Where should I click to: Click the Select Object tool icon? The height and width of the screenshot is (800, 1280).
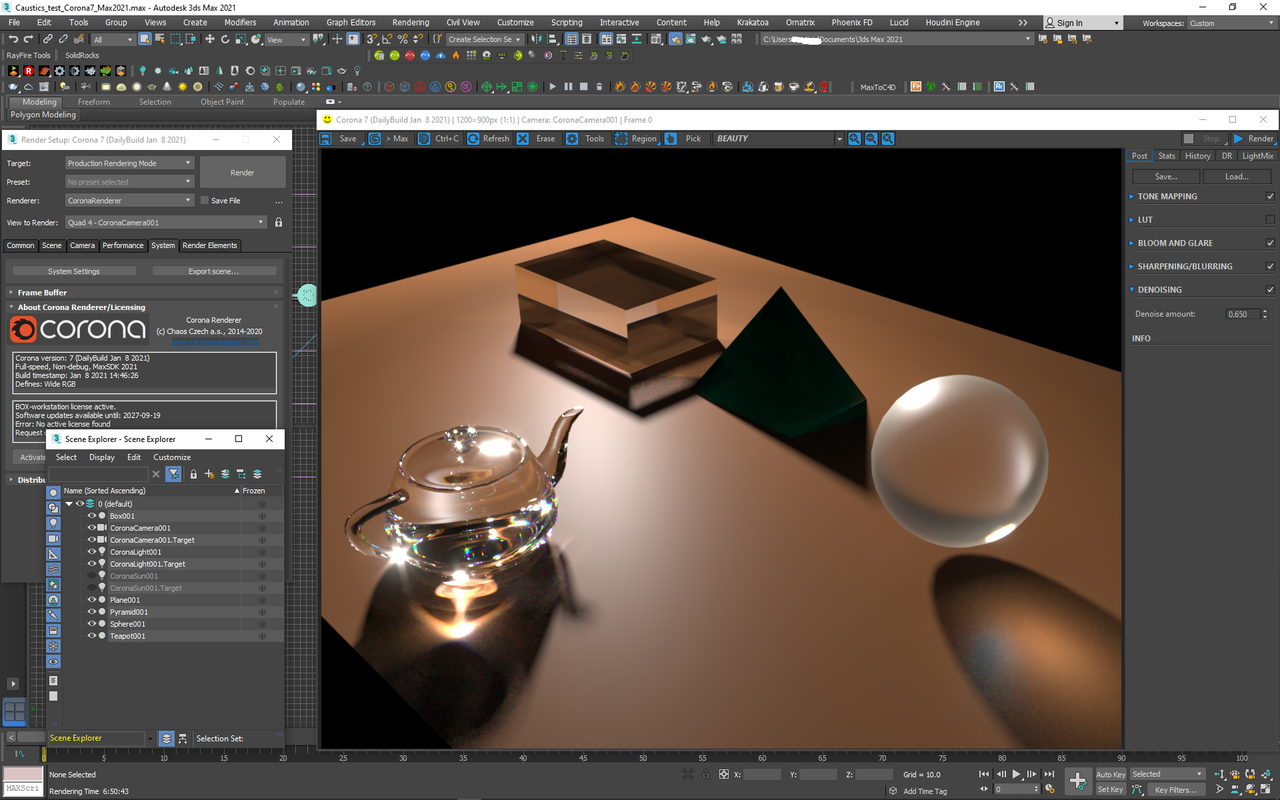tap(145, 39)
